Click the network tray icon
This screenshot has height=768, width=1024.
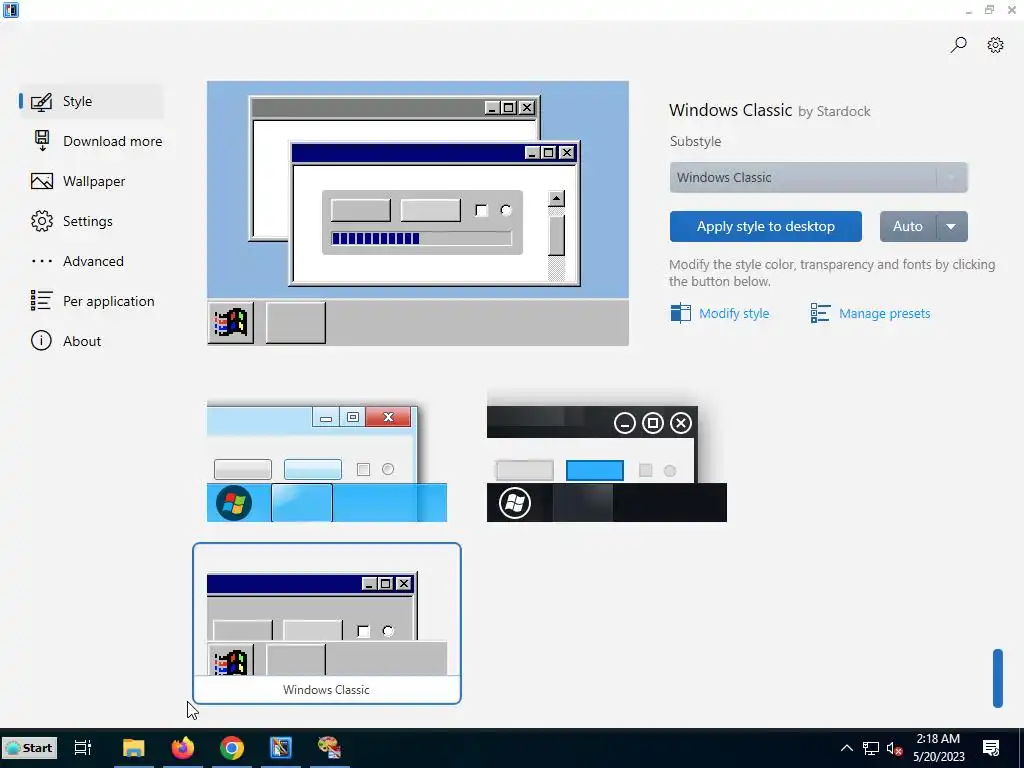871,748
